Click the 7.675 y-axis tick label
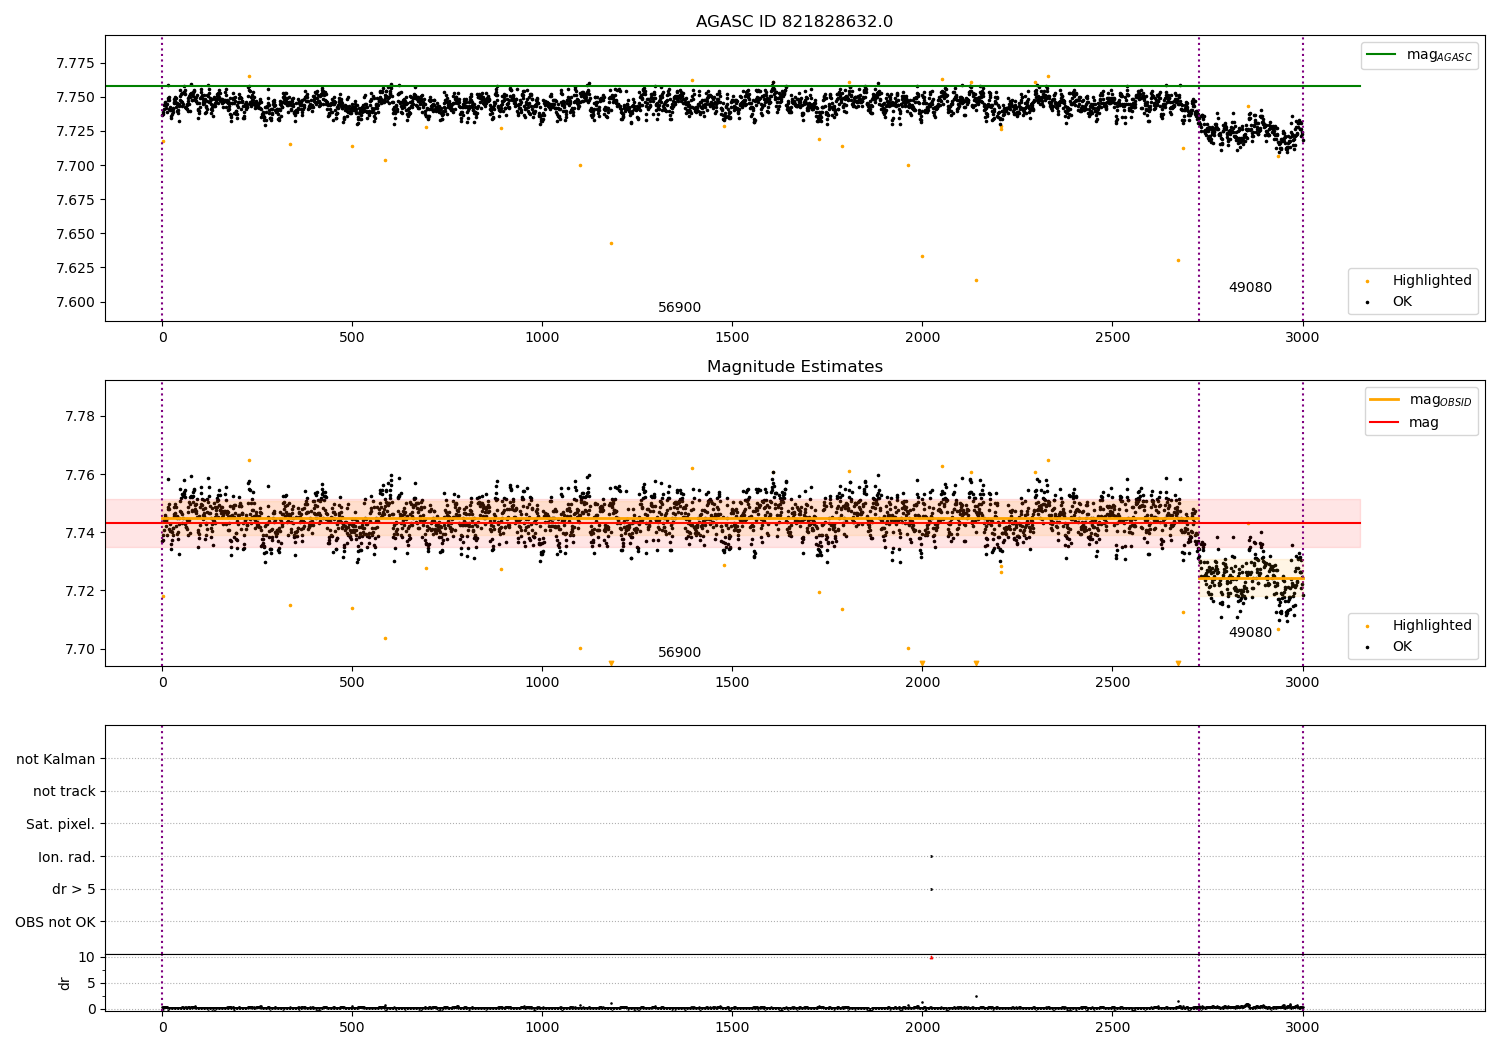1500x1050 pixels. pyautogui.click(x=76, y=200)
